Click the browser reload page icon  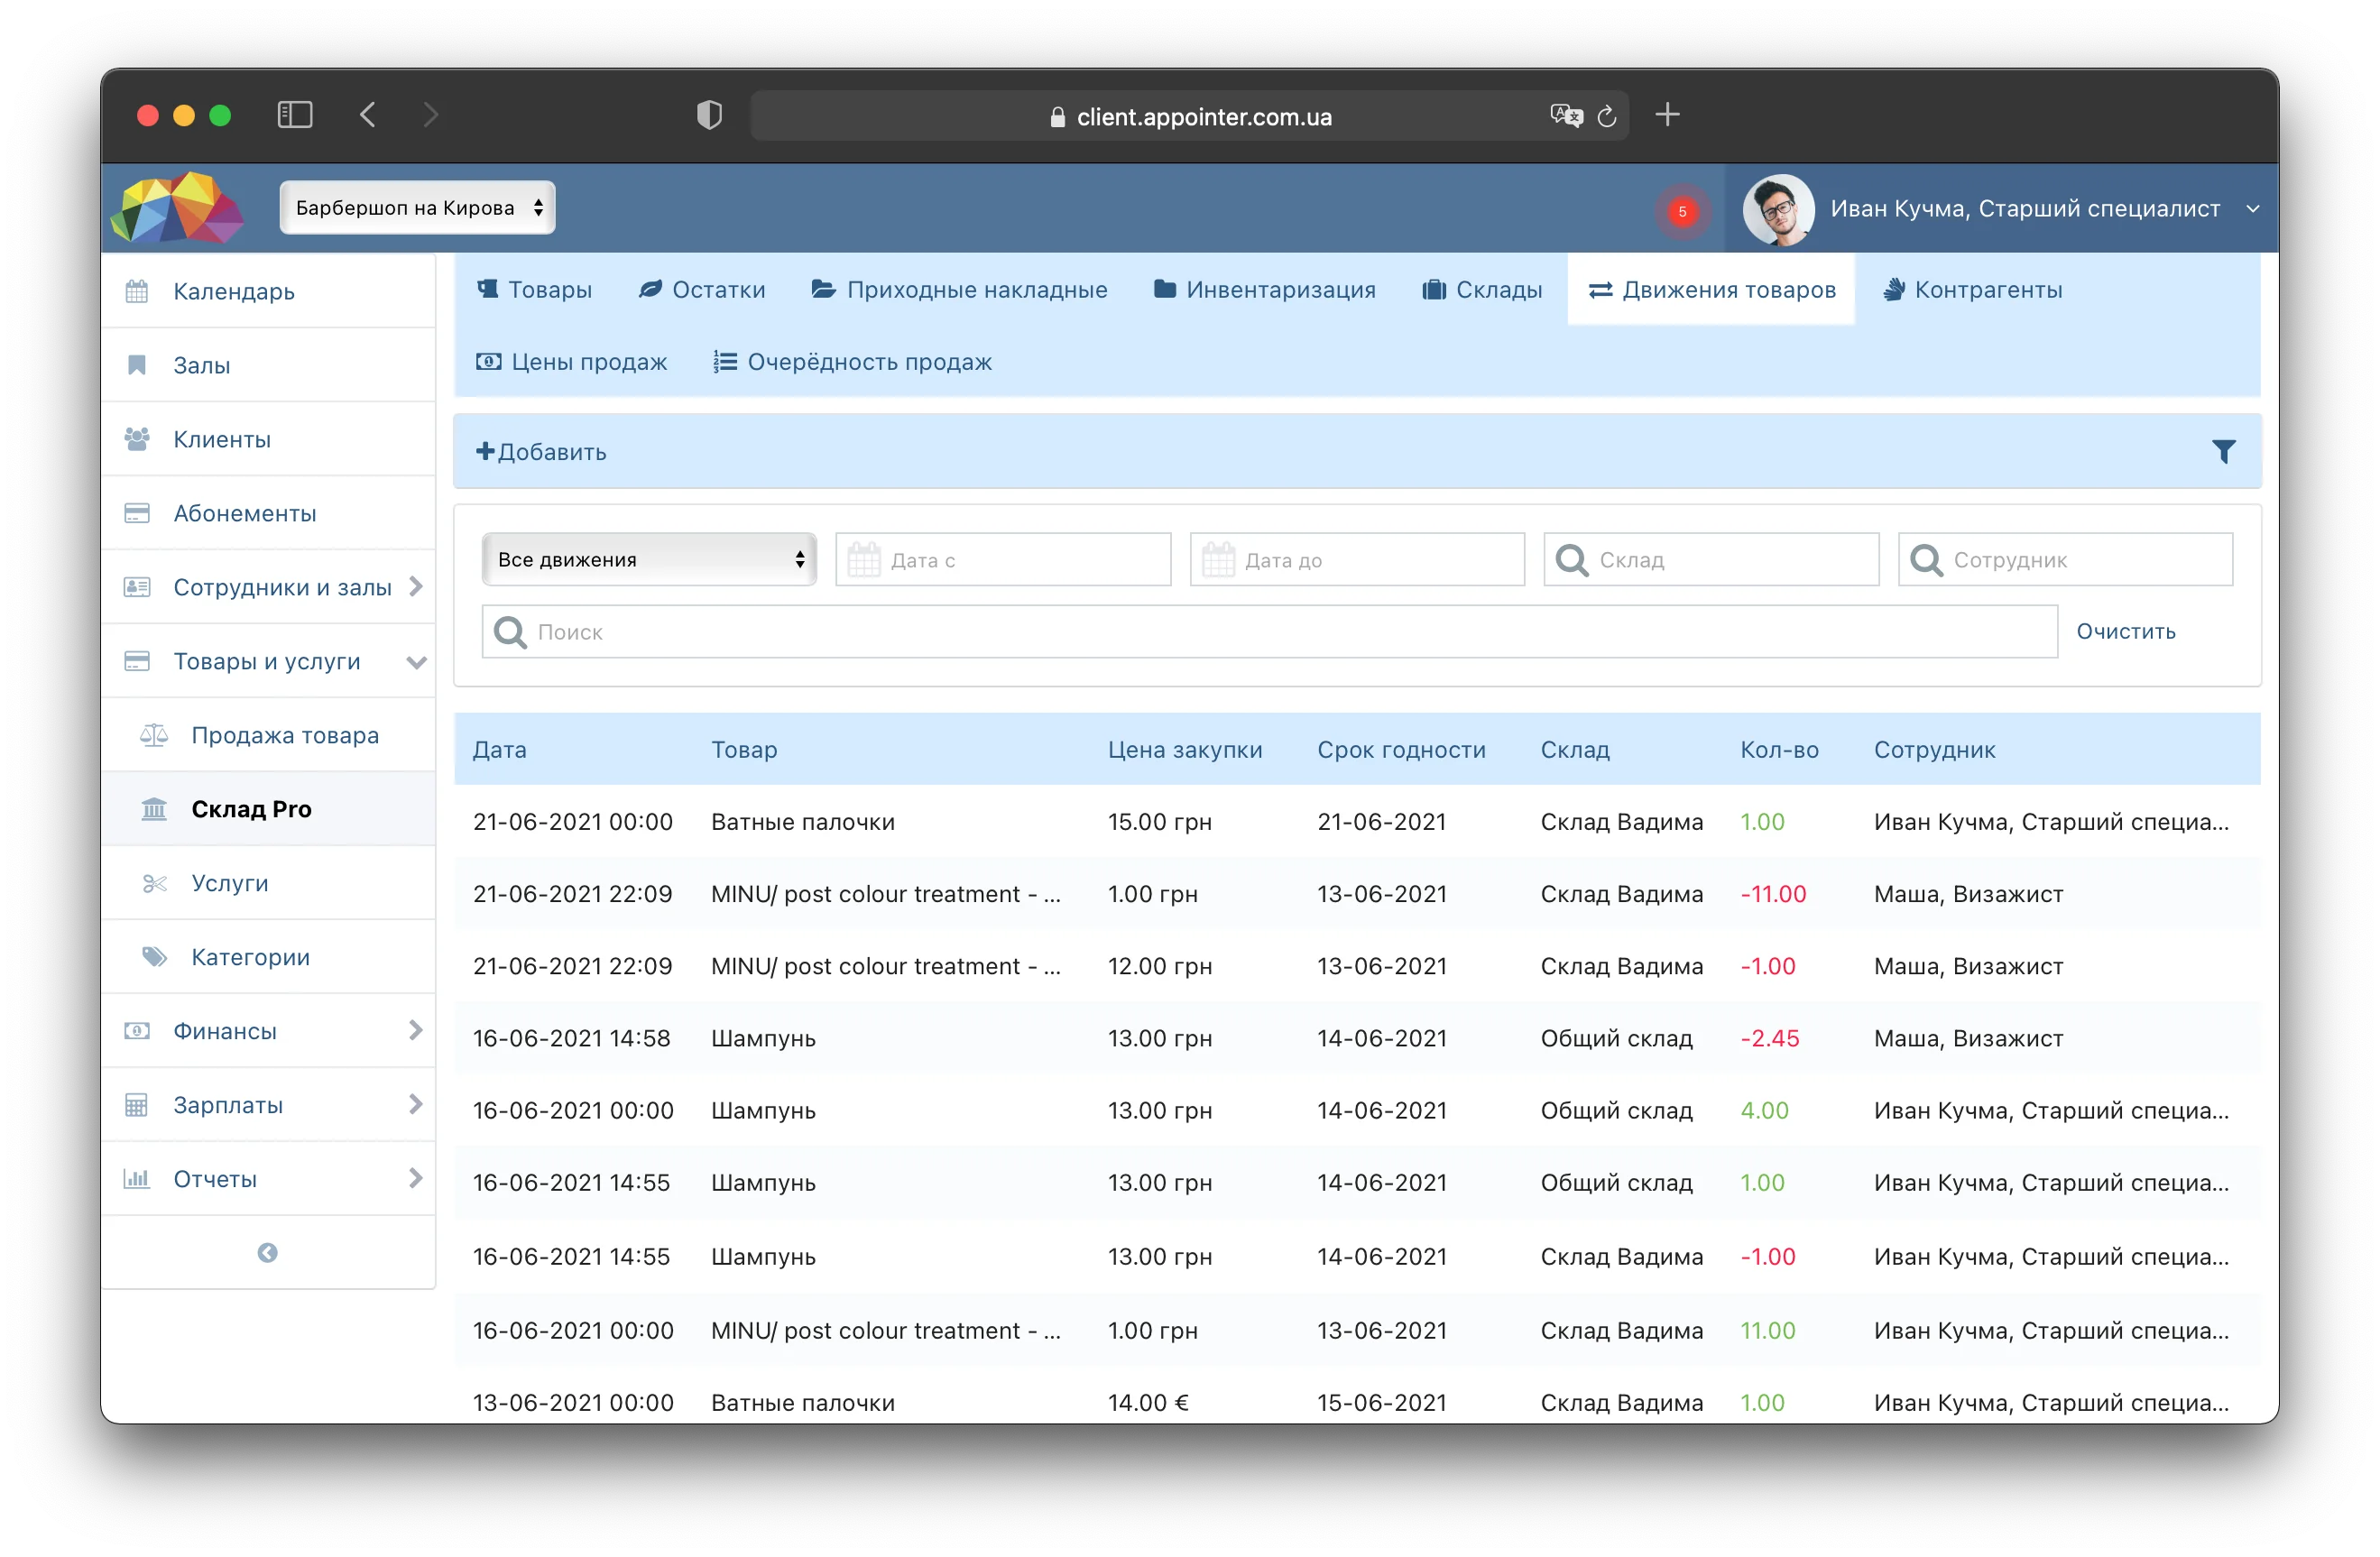(1606, 117)
